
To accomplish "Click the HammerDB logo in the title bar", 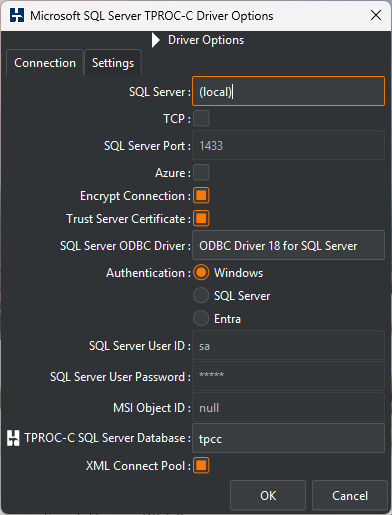I will point(17,15).
